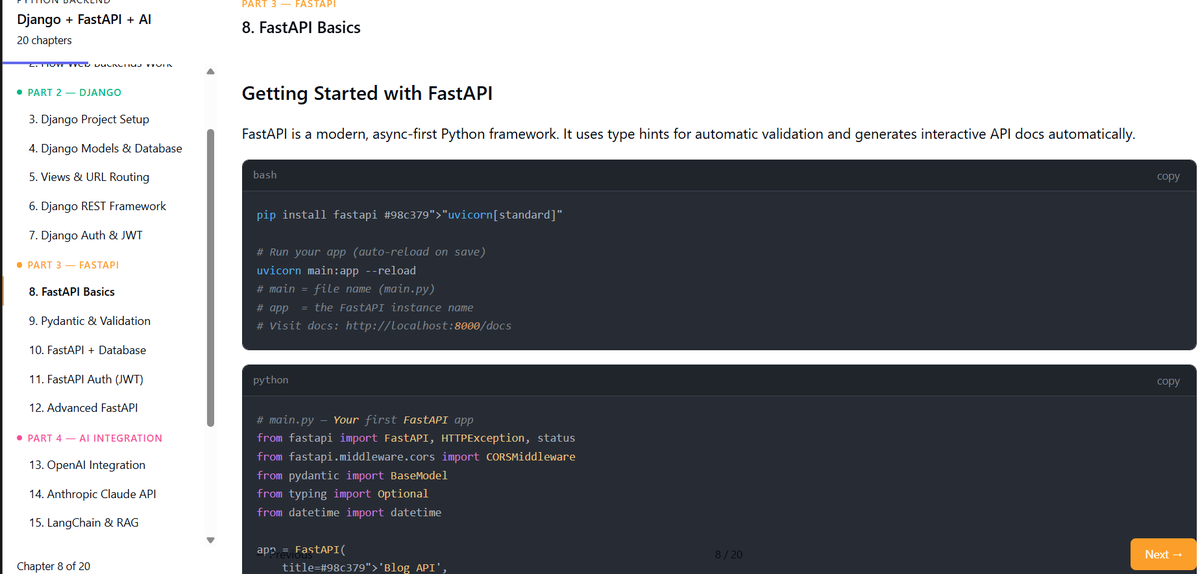Viewport: 1200px width, 574px height.
Task: Click the from datetime import datetime line
Action: [349, 512]
